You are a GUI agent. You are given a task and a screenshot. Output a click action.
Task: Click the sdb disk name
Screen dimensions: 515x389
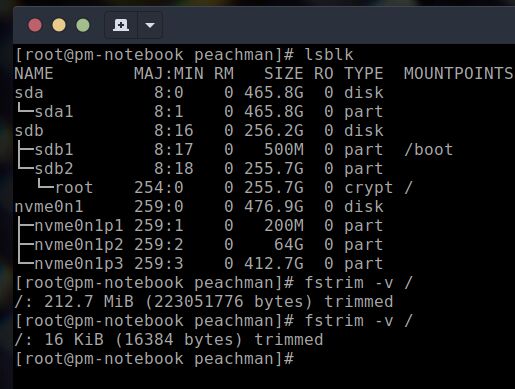pyautogui.click(x=29, y=130)
